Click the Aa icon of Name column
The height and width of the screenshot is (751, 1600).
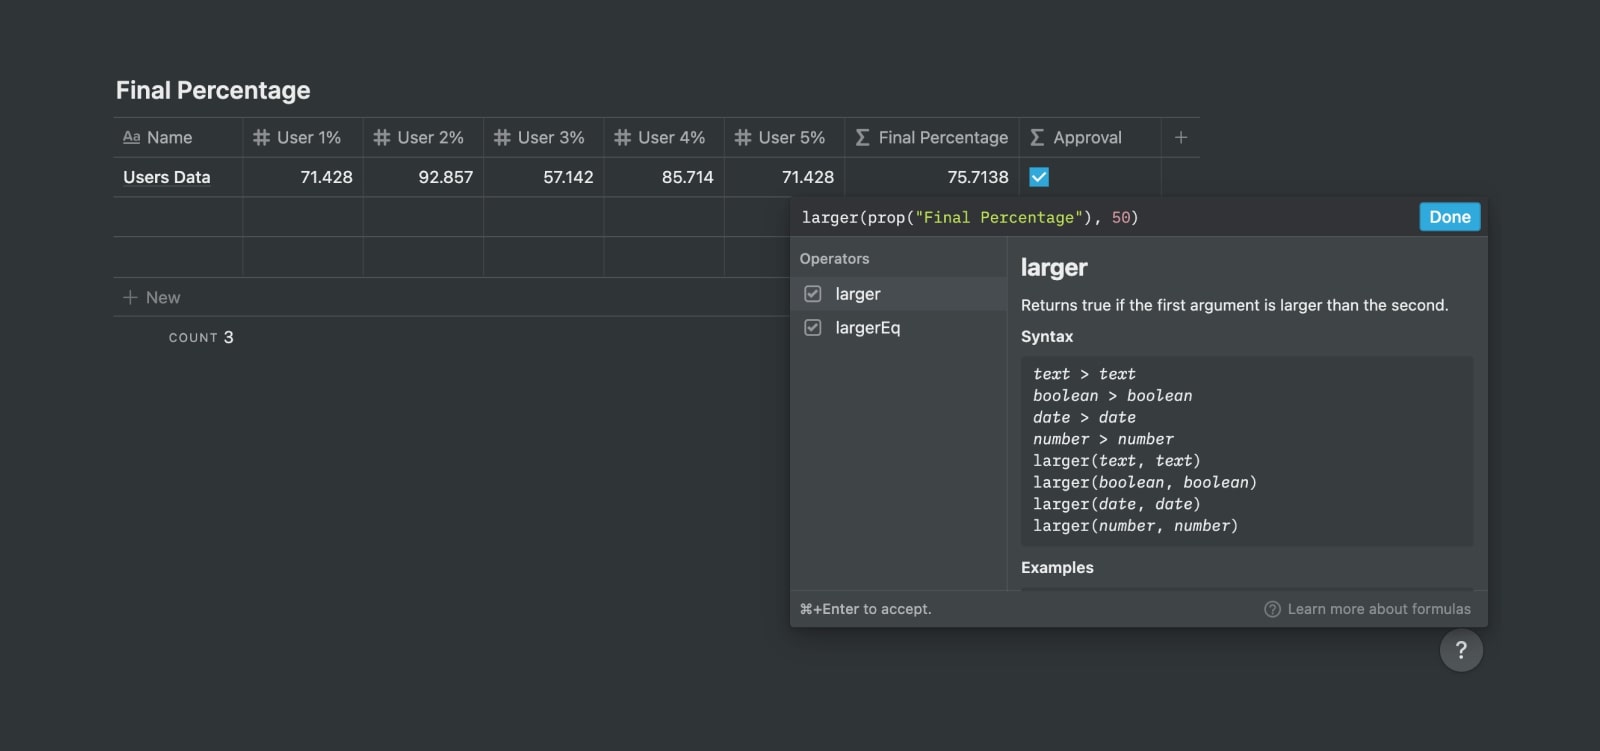pyautogui.click(x=131, y=137)
